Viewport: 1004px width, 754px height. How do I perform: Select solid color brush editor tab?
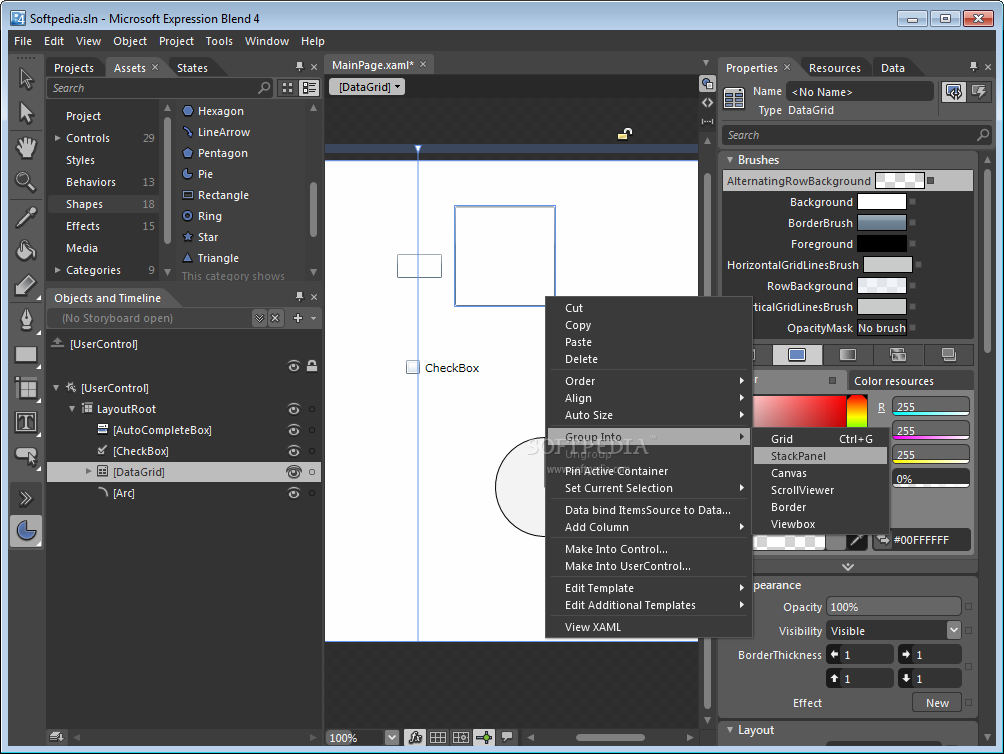[797, 355]
